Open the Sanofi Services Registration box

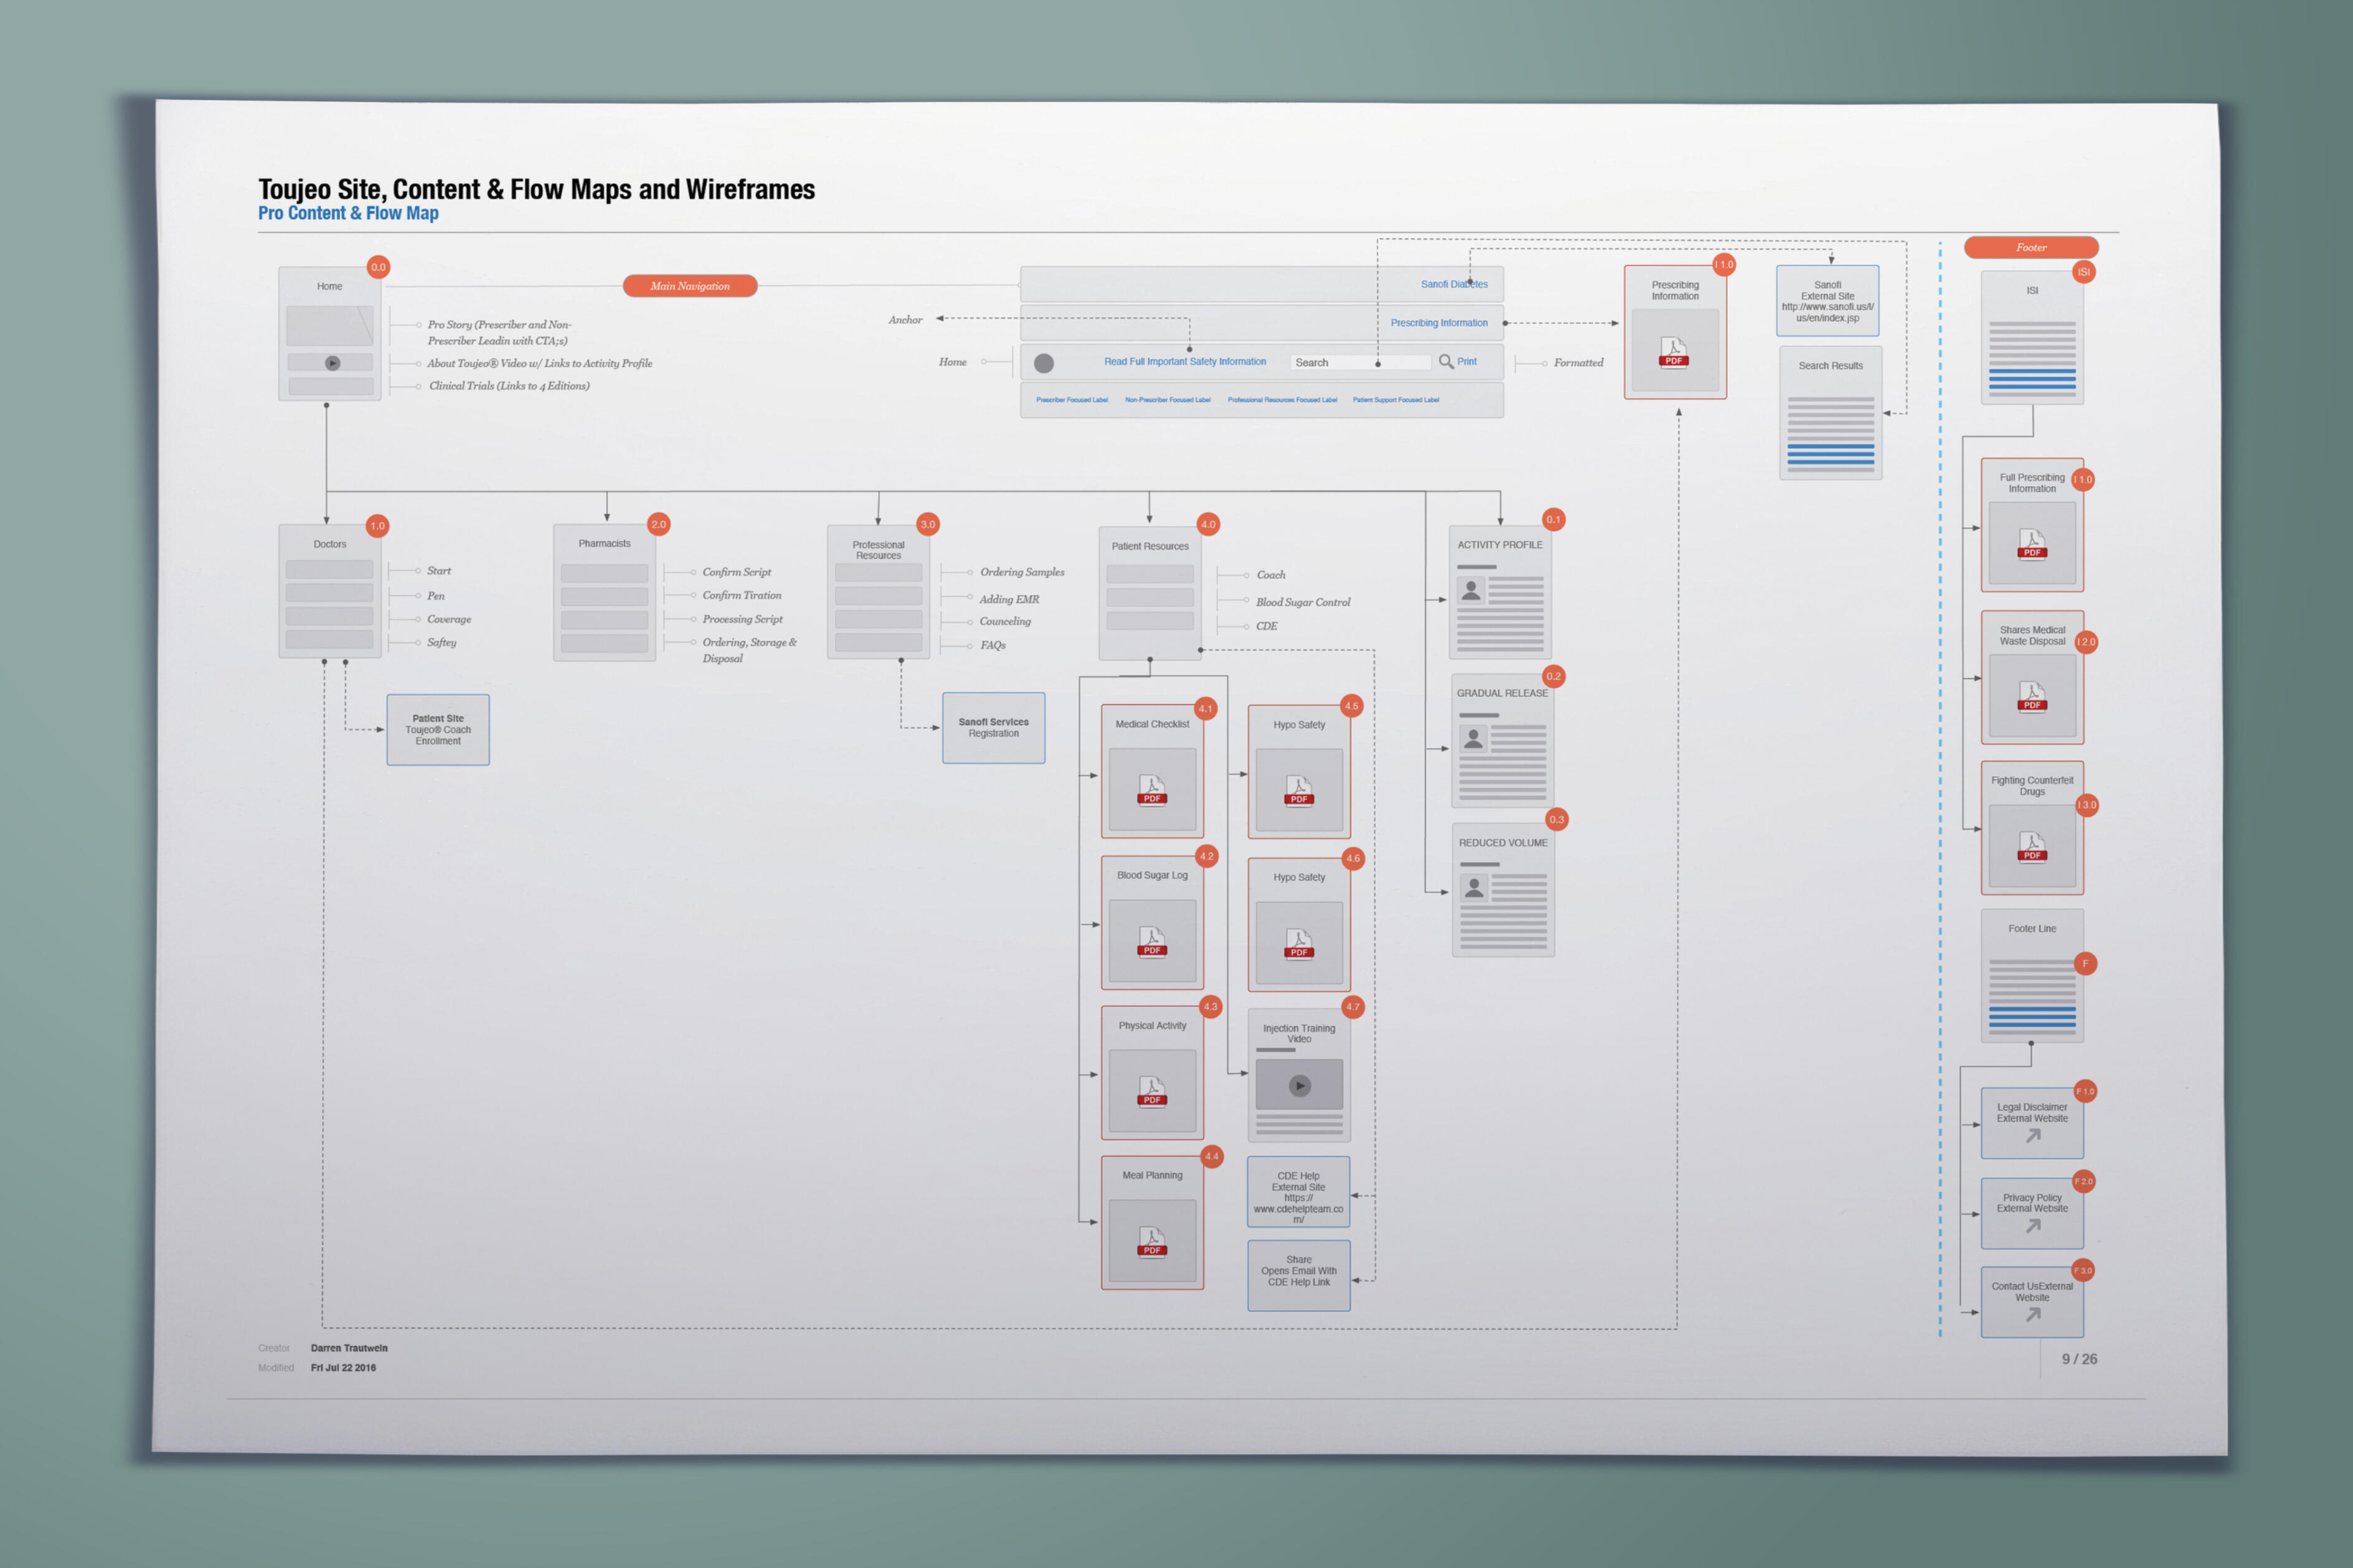[994, 728]
